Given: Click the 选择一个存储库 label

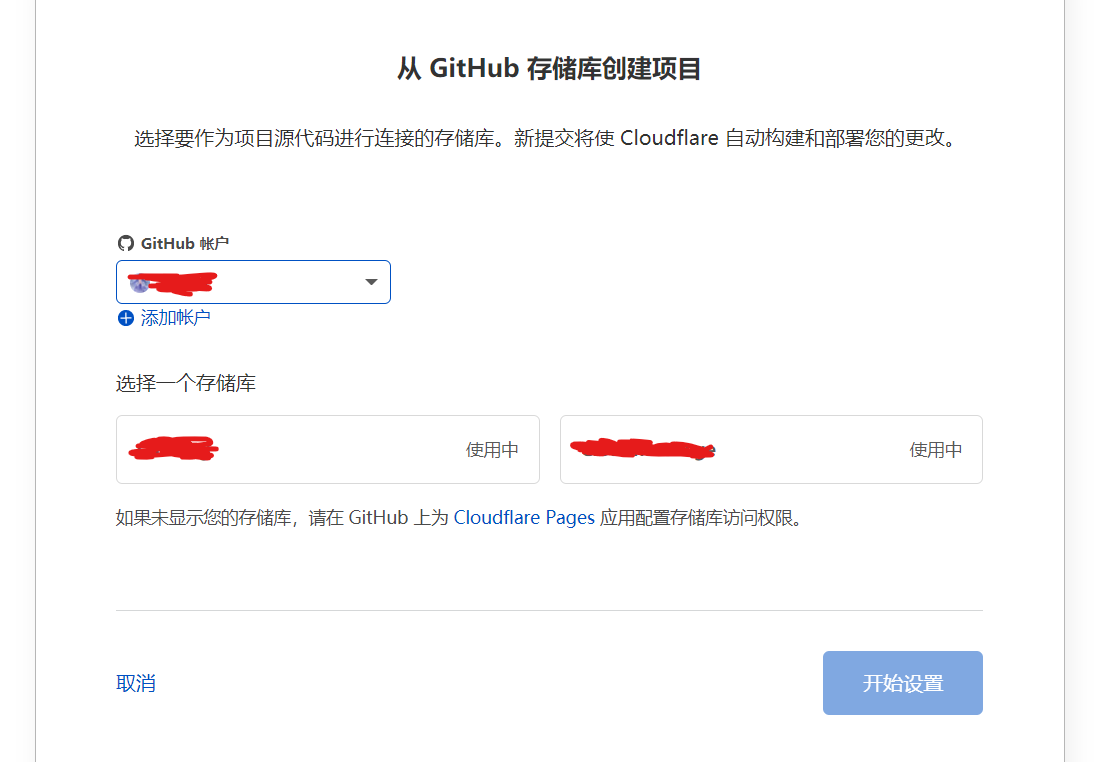Looking at the screenshot, I should tap(186, 383).
